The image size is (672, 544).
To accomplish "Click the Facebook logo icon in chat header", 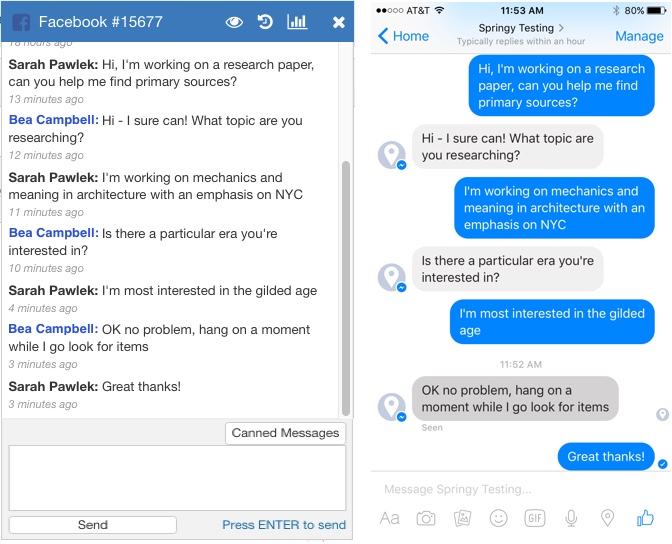I will point(21,22).
